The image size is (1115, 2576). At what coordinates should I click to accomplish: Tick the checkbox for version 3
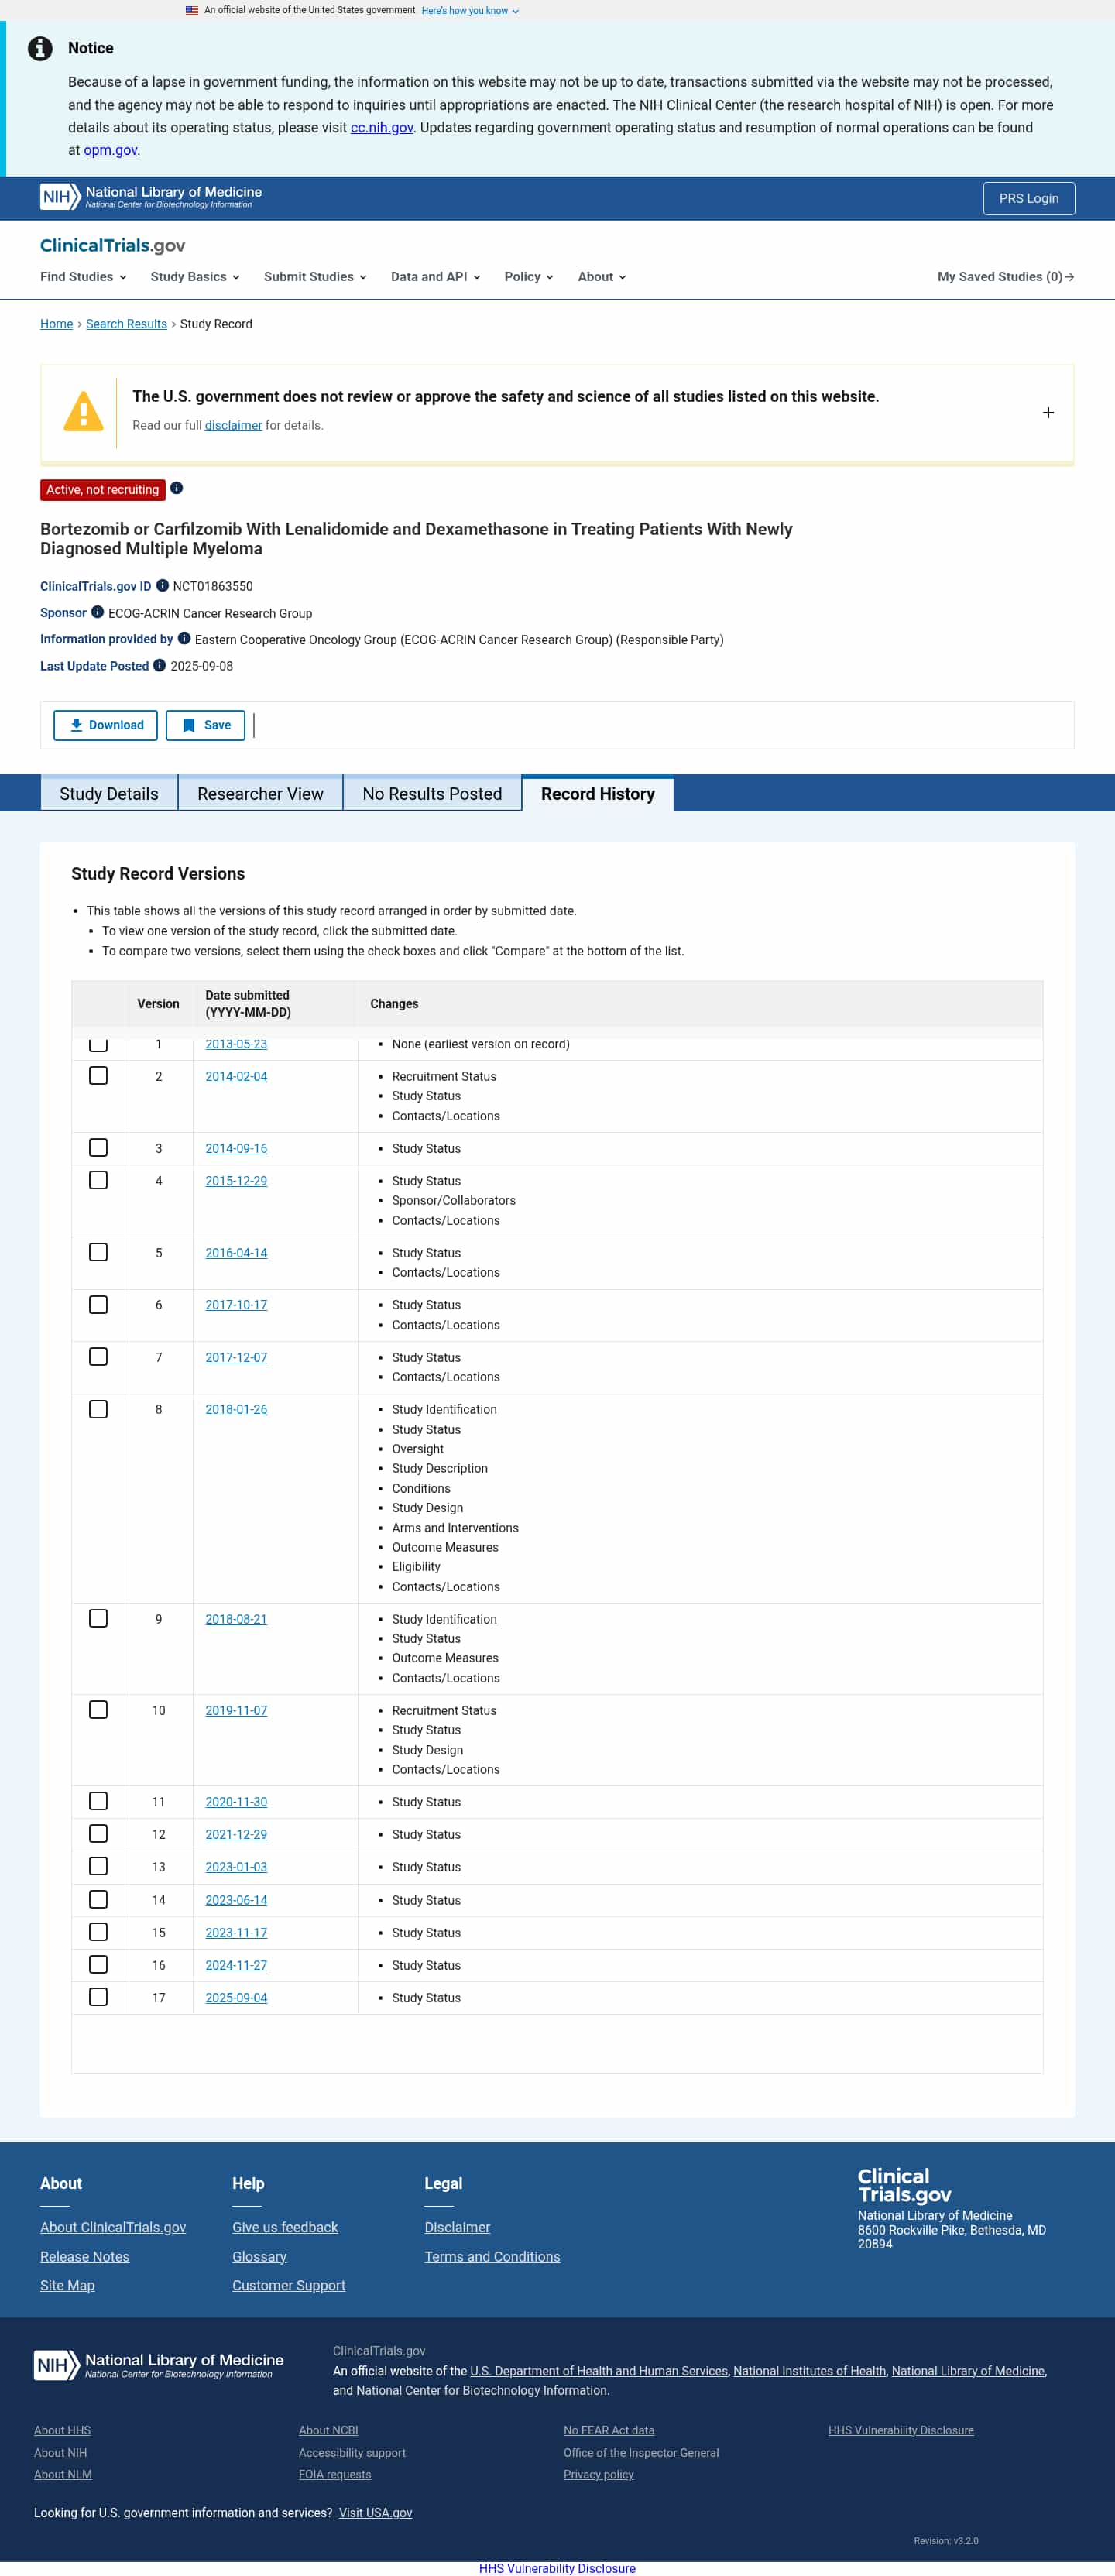click(98, 1147)
